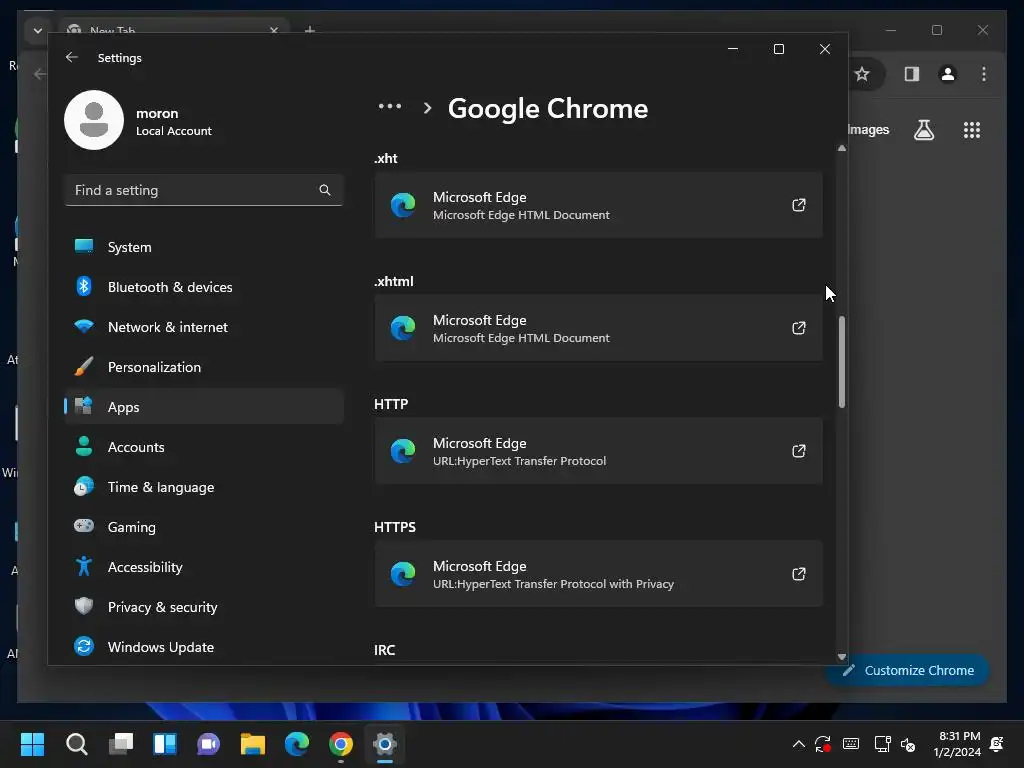Show hidden system tray icons

coord(798,744)
